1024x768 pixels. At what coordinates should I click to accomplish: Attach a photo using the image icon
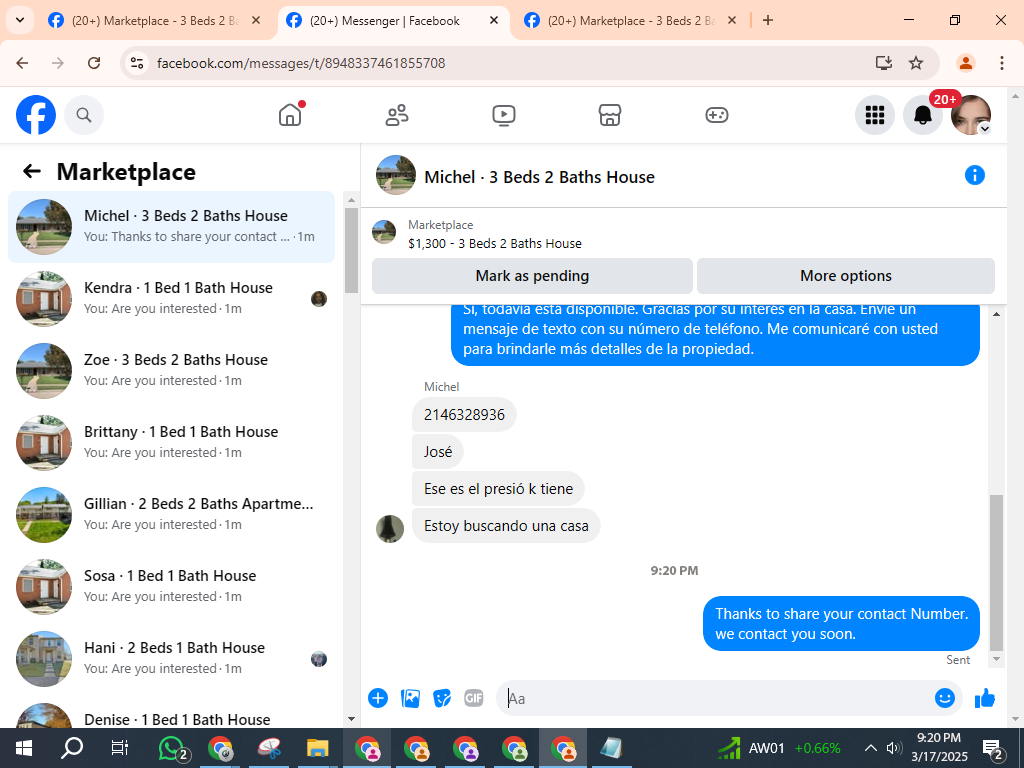click(410, 698)
